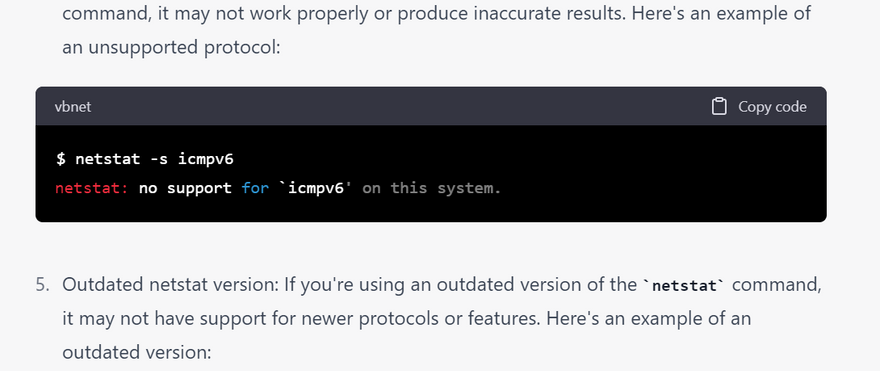Click the red 'netstat:' error prefix
This screenshot has height=371, width=880.
(92, 188)
